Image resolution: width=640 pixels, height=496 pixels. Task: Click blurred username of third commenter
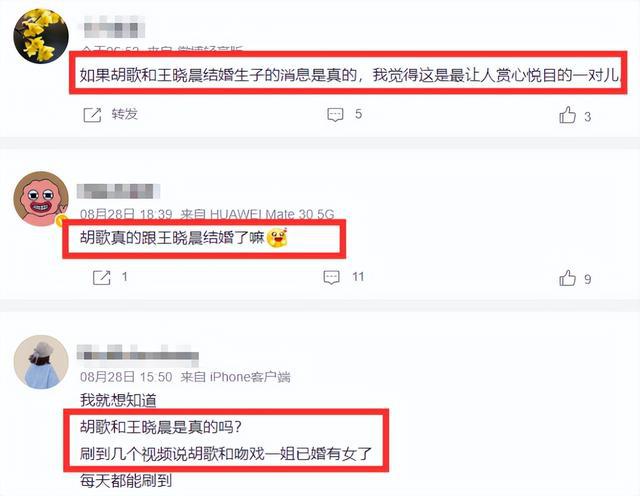(138, 355)
